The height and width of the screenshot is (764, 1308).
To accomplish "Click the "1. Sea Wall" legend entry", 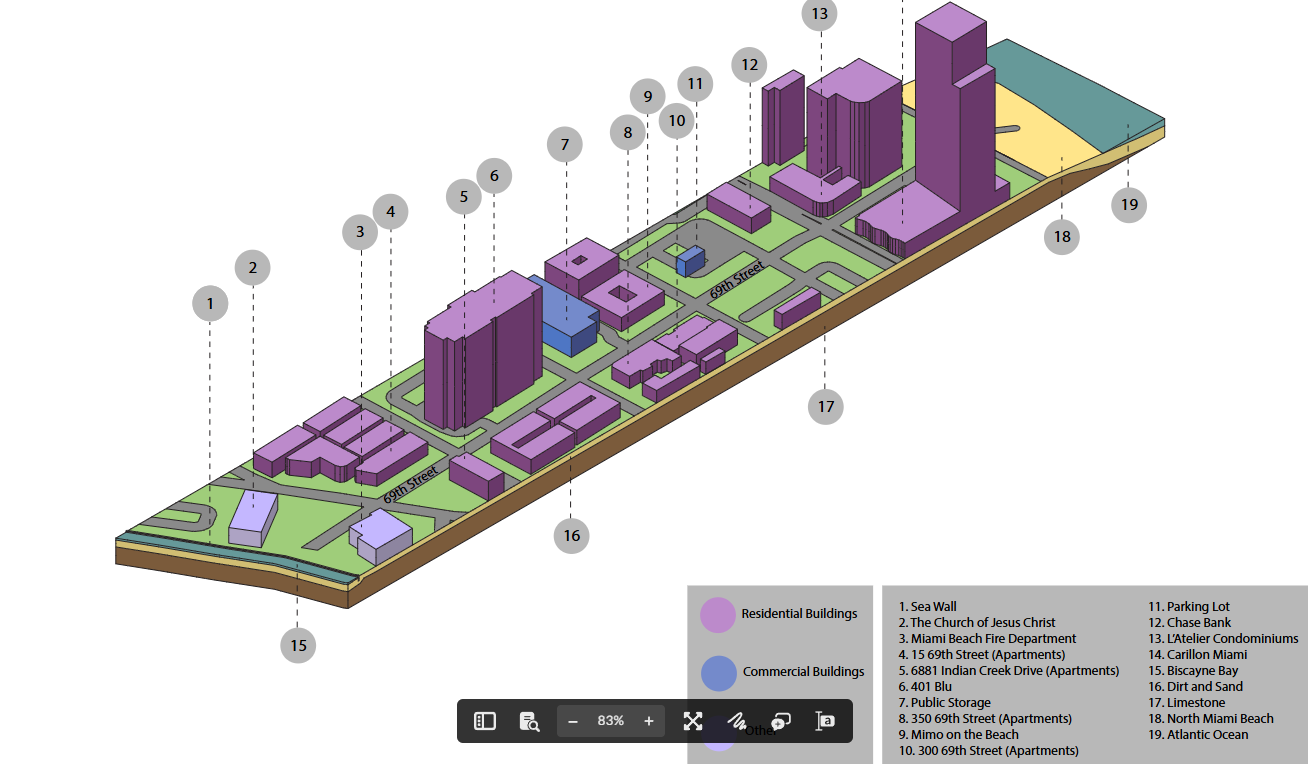I will pos(927,607).
